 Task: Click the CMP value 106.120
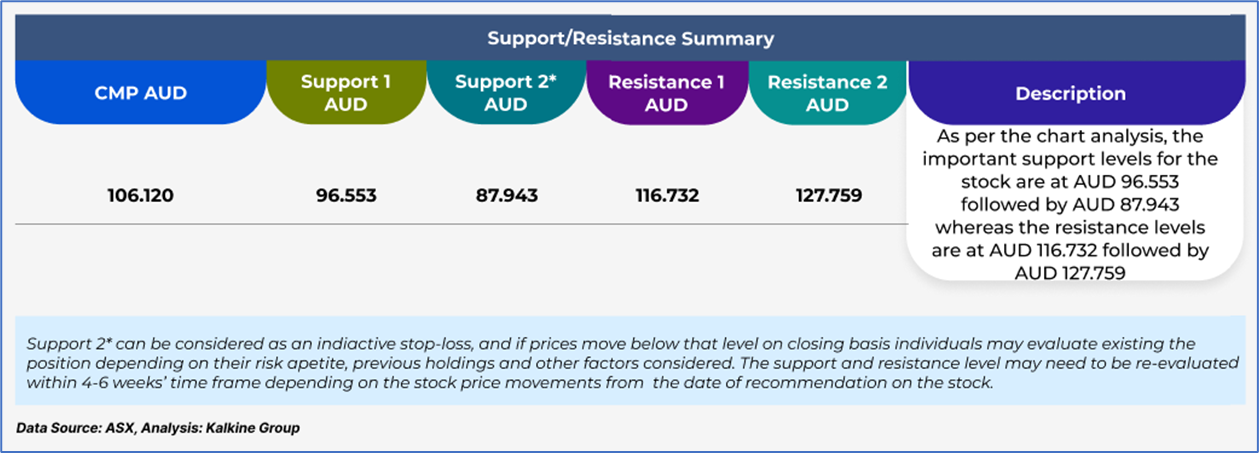(x=140, y=195)
